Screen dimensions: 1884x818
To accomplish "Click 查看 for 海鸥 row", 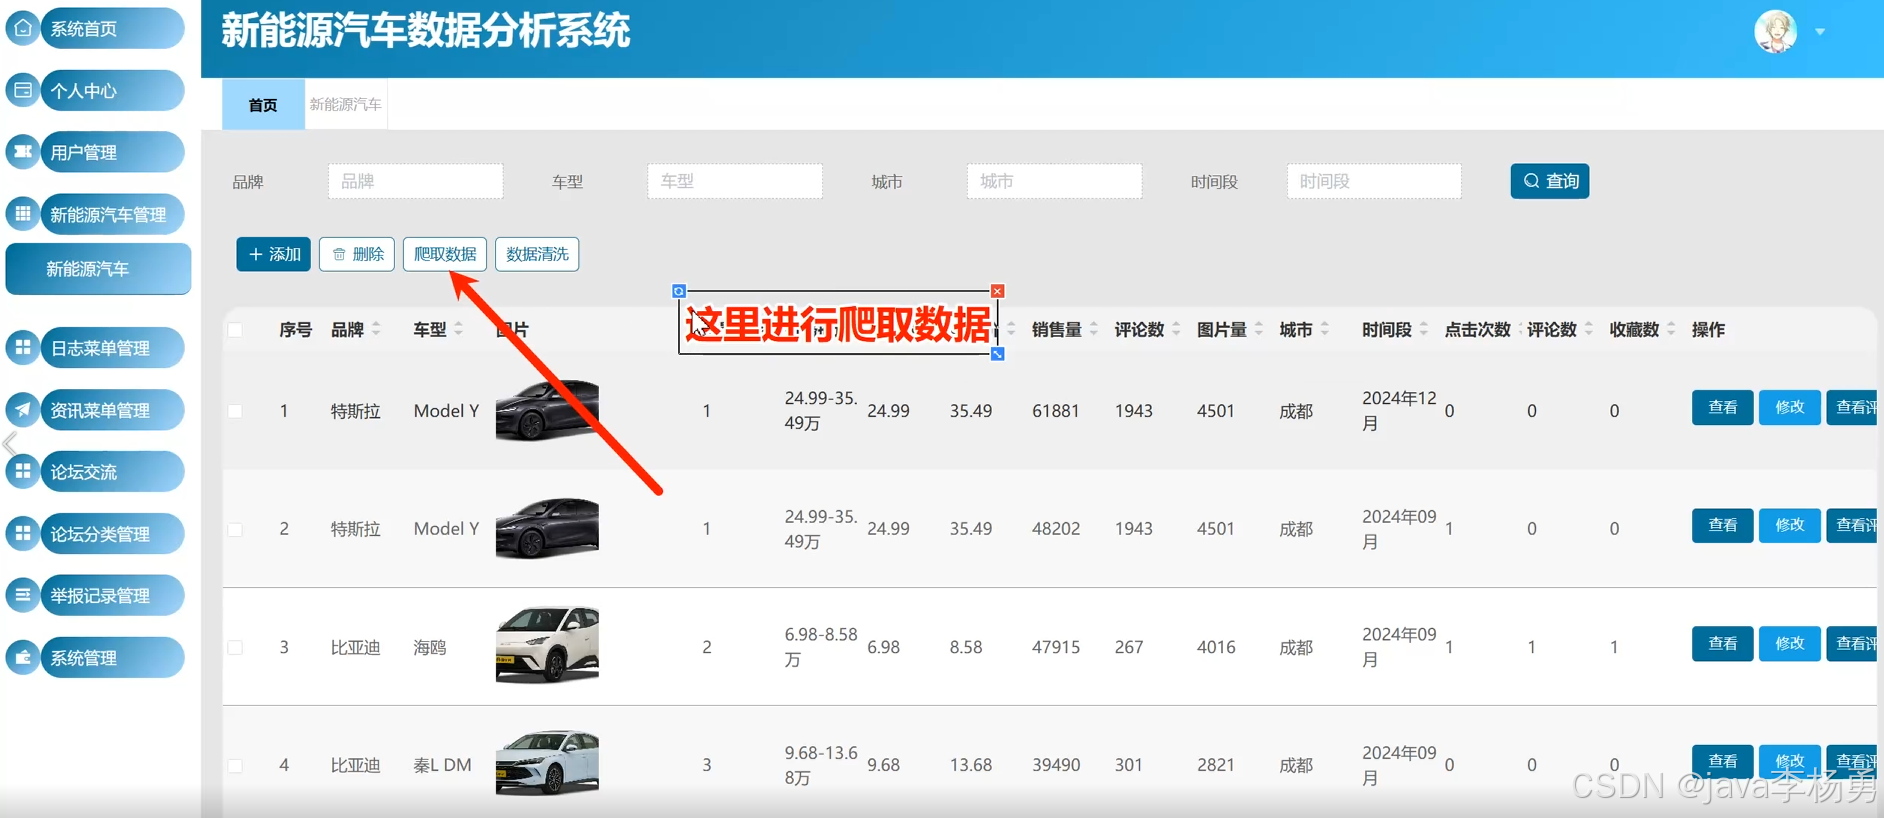I will click(x=1722, y=643).
